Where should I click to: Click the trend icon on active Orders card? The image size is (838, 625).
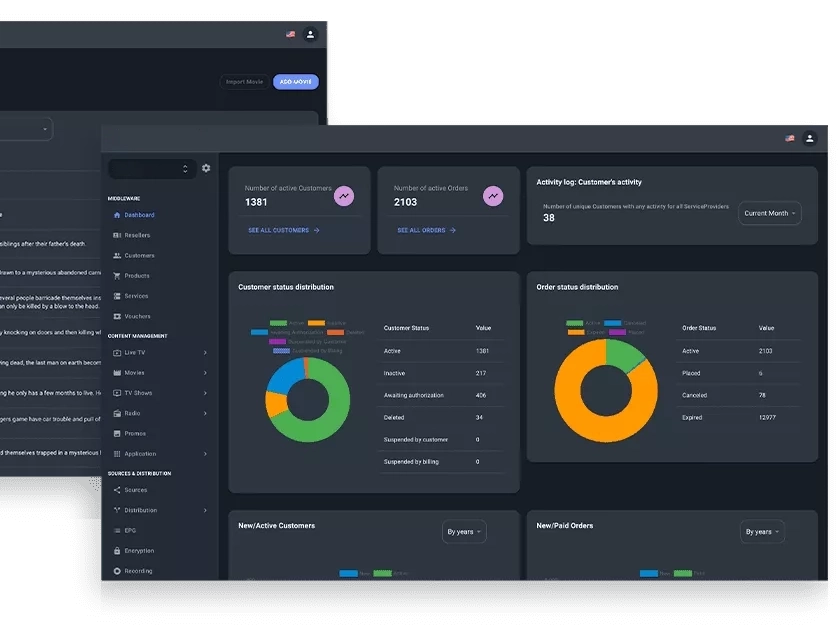[x=493, y=196]
